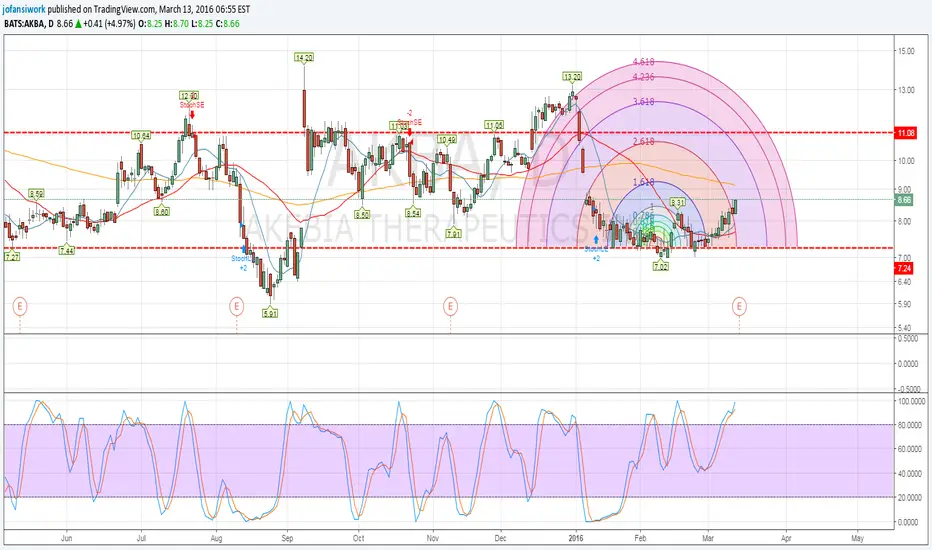
Task: Click the Feb label on time axis
Action: click(x=640, y=538)
